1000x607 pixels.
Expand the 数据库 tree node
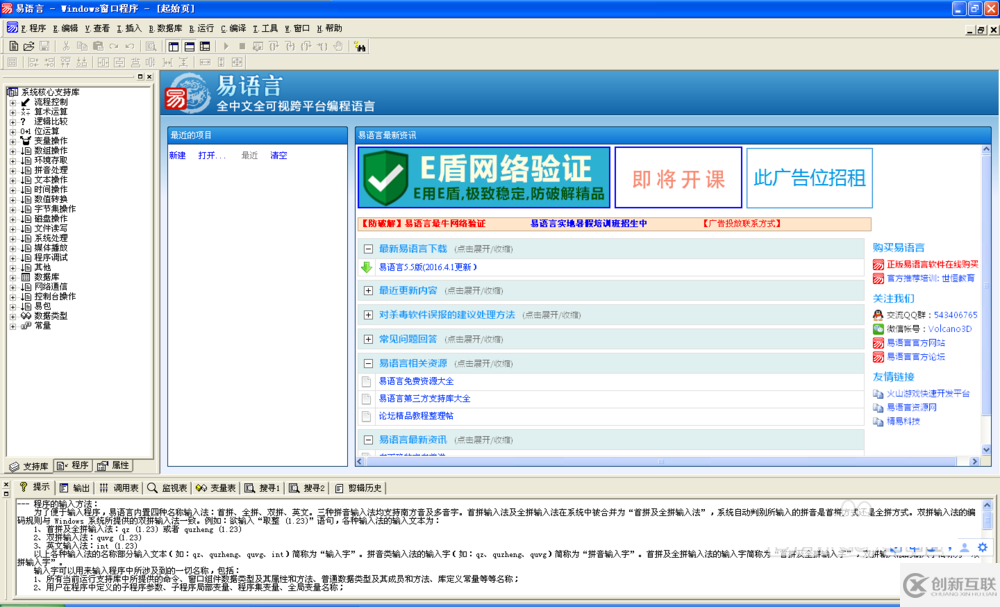(x=13, y=277)
